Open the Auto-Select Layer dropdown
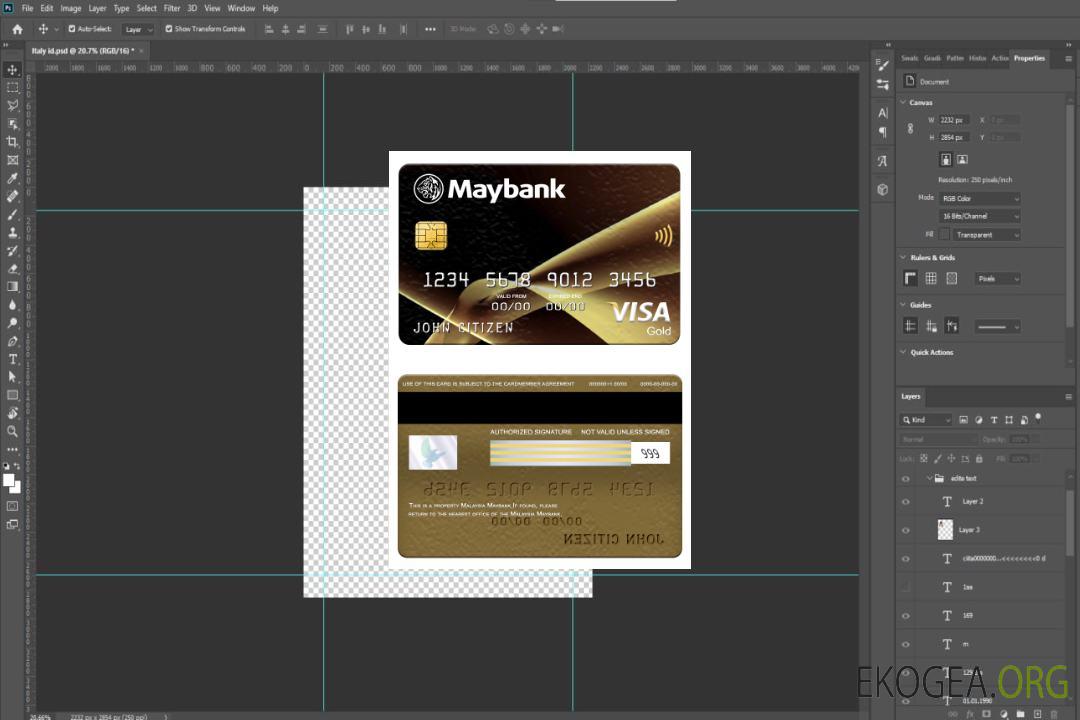The height and width of the screenshot is (720, 1080). click(x=138, y=29)
